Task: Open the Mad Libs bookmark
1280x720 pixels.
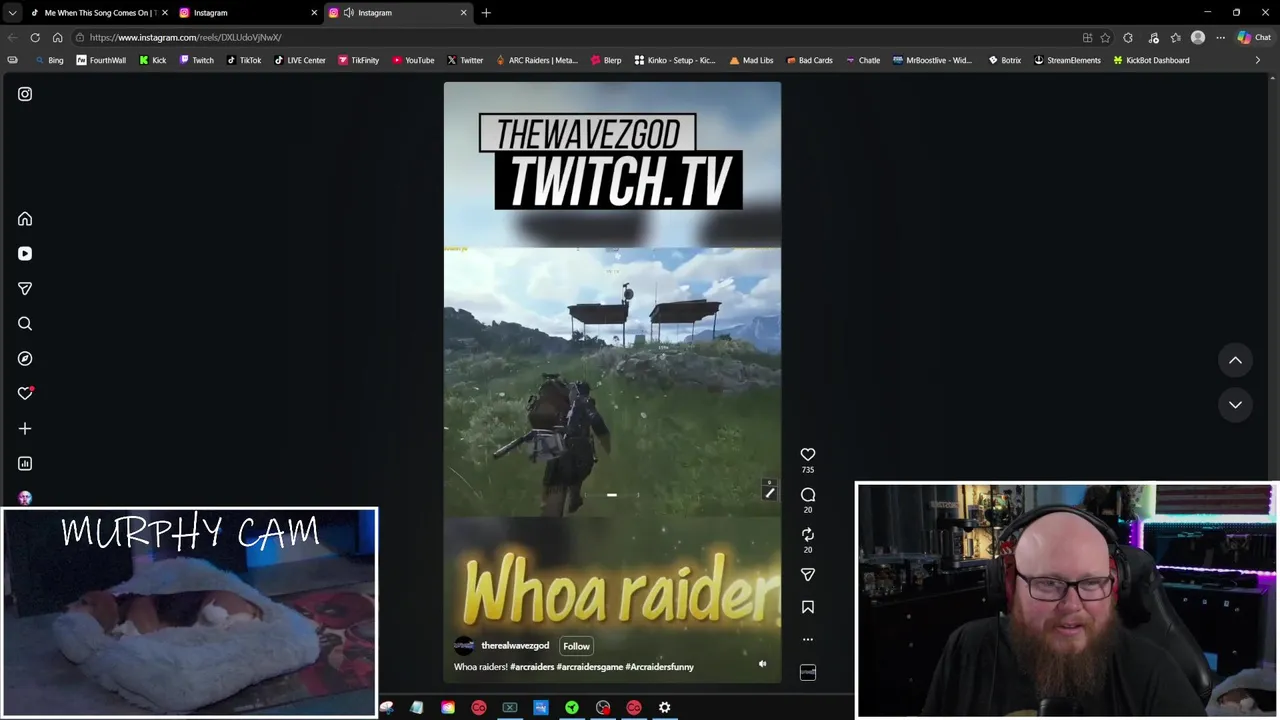Action: [751, 60]
